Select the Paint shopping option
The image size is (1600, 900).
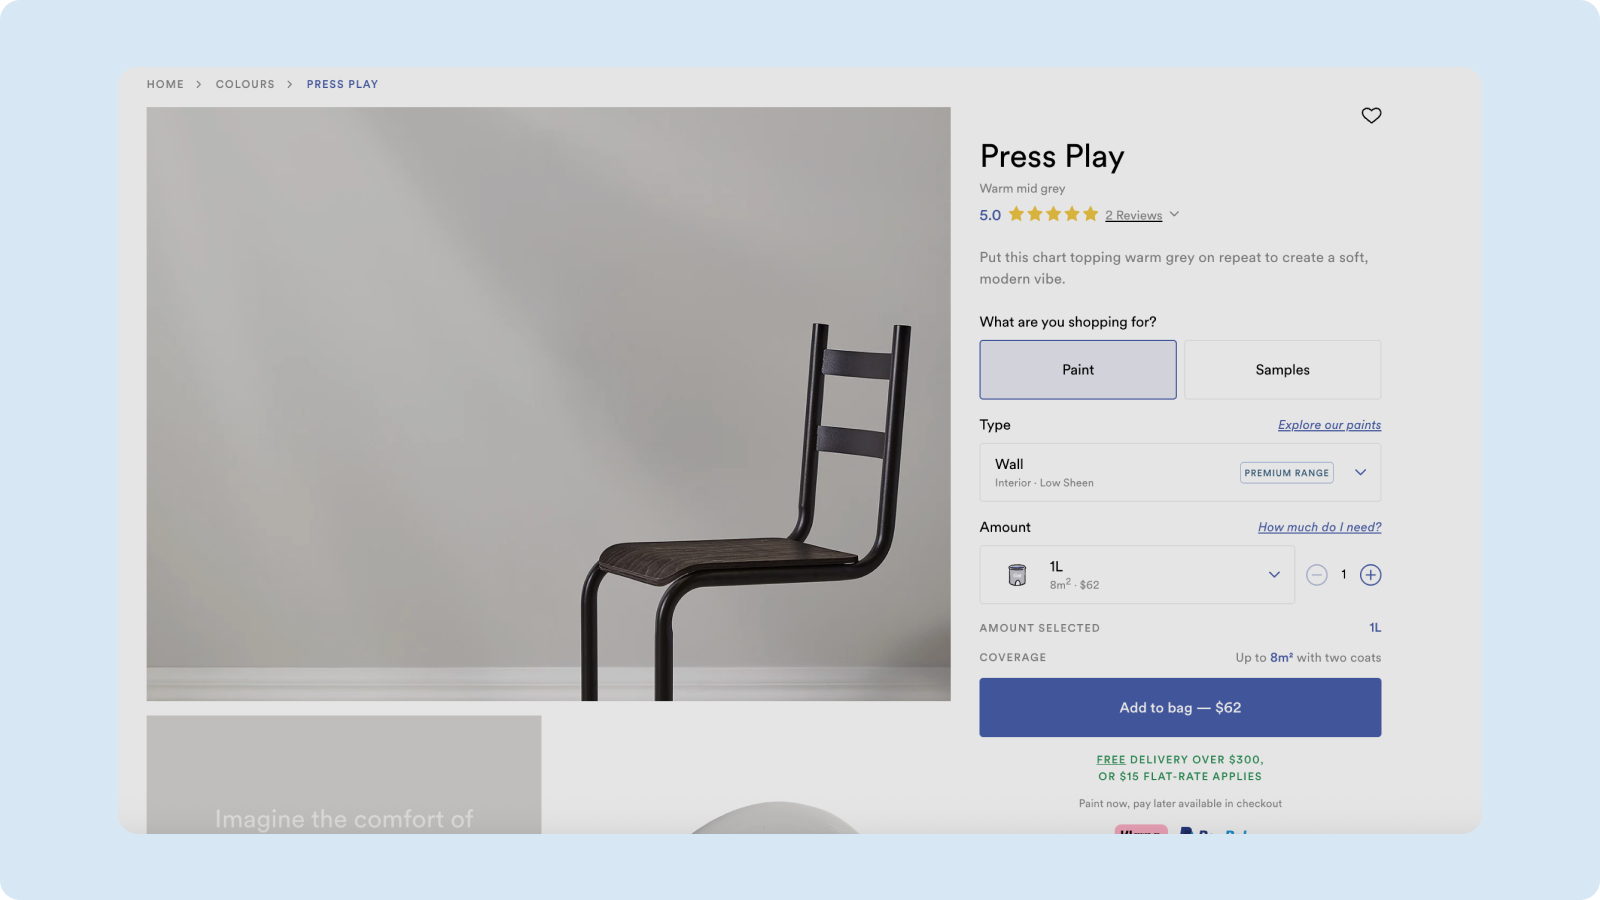1078,370
